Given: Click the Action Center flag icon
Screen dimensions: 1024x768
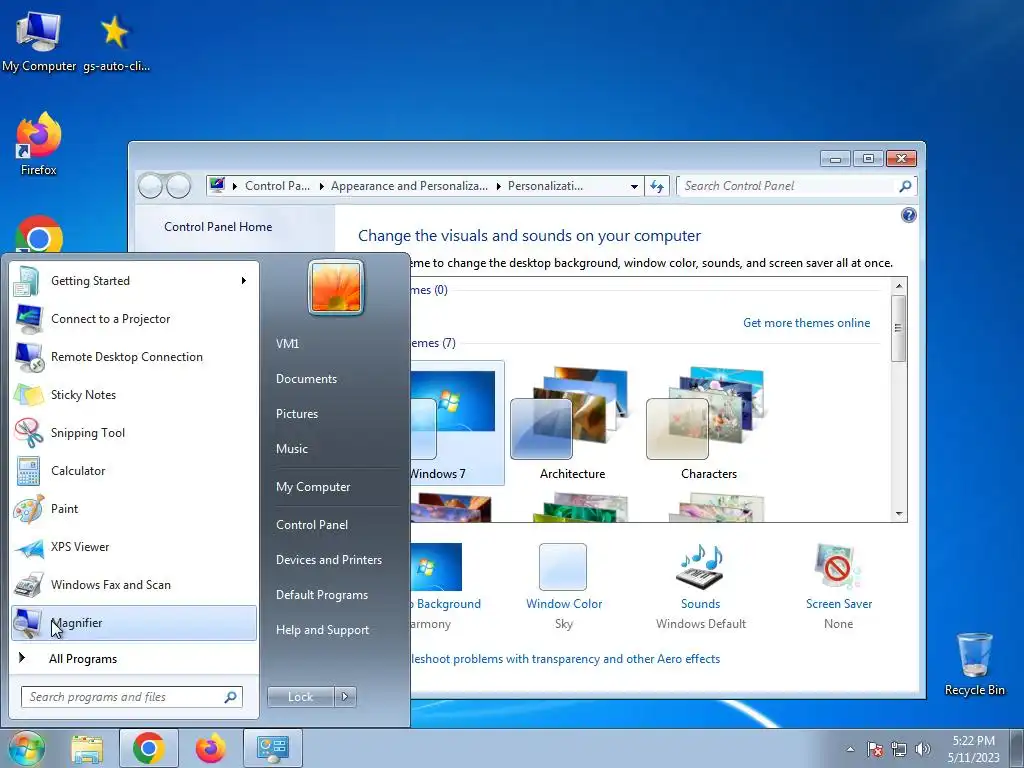Looking at the screenshot, I should pyautogui.click(x=875, y=749).
